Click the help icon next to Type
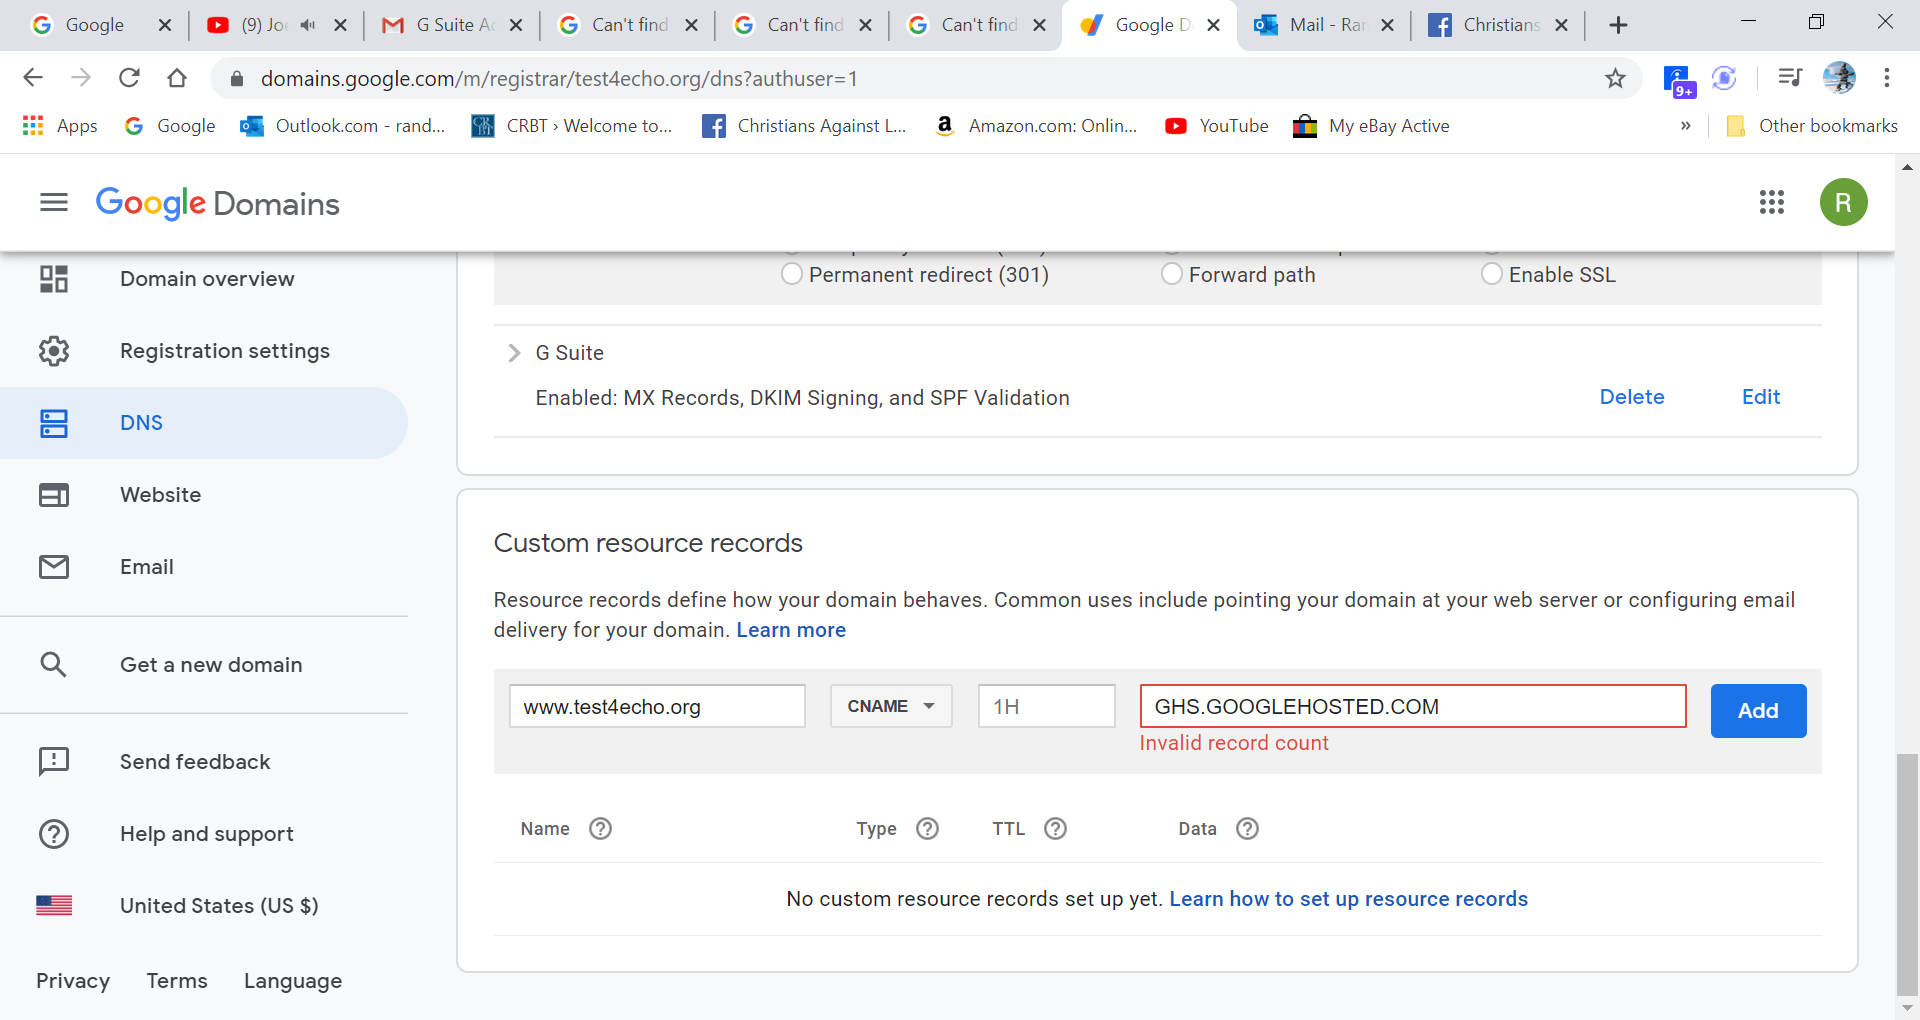Screen dimensions: 1920x1020 (x=927, y=829)
